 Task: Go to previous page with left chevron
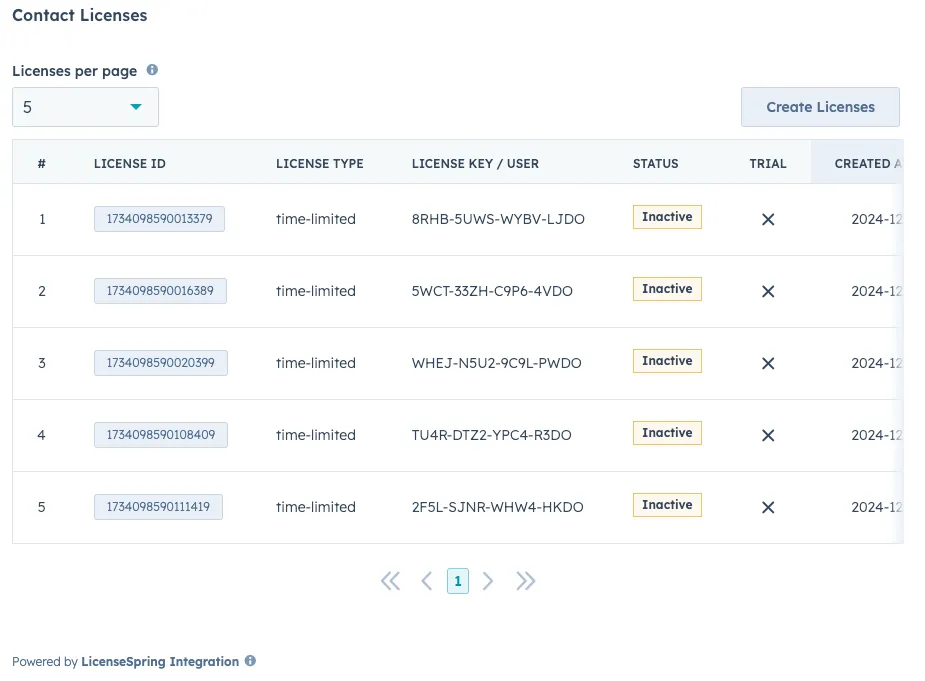[427, 580]
